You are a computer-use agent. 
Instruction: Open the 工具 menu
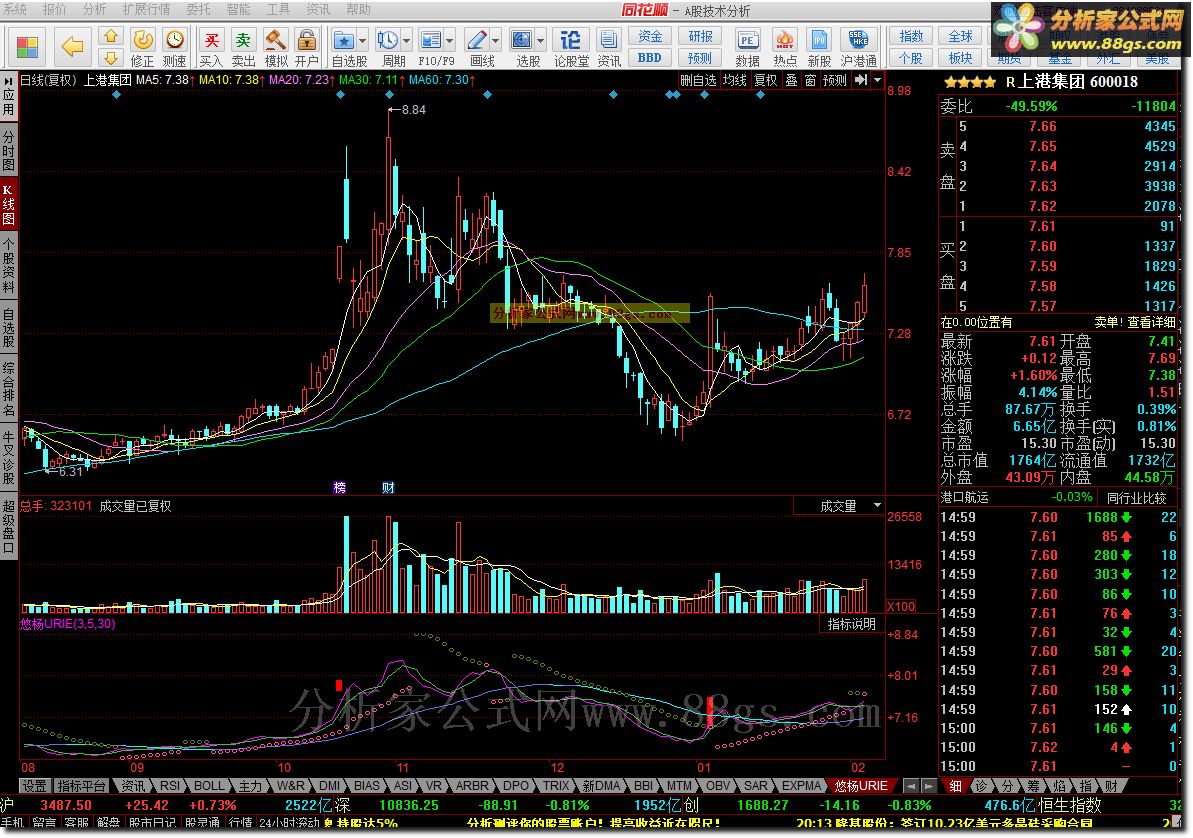tap(277, 9)
